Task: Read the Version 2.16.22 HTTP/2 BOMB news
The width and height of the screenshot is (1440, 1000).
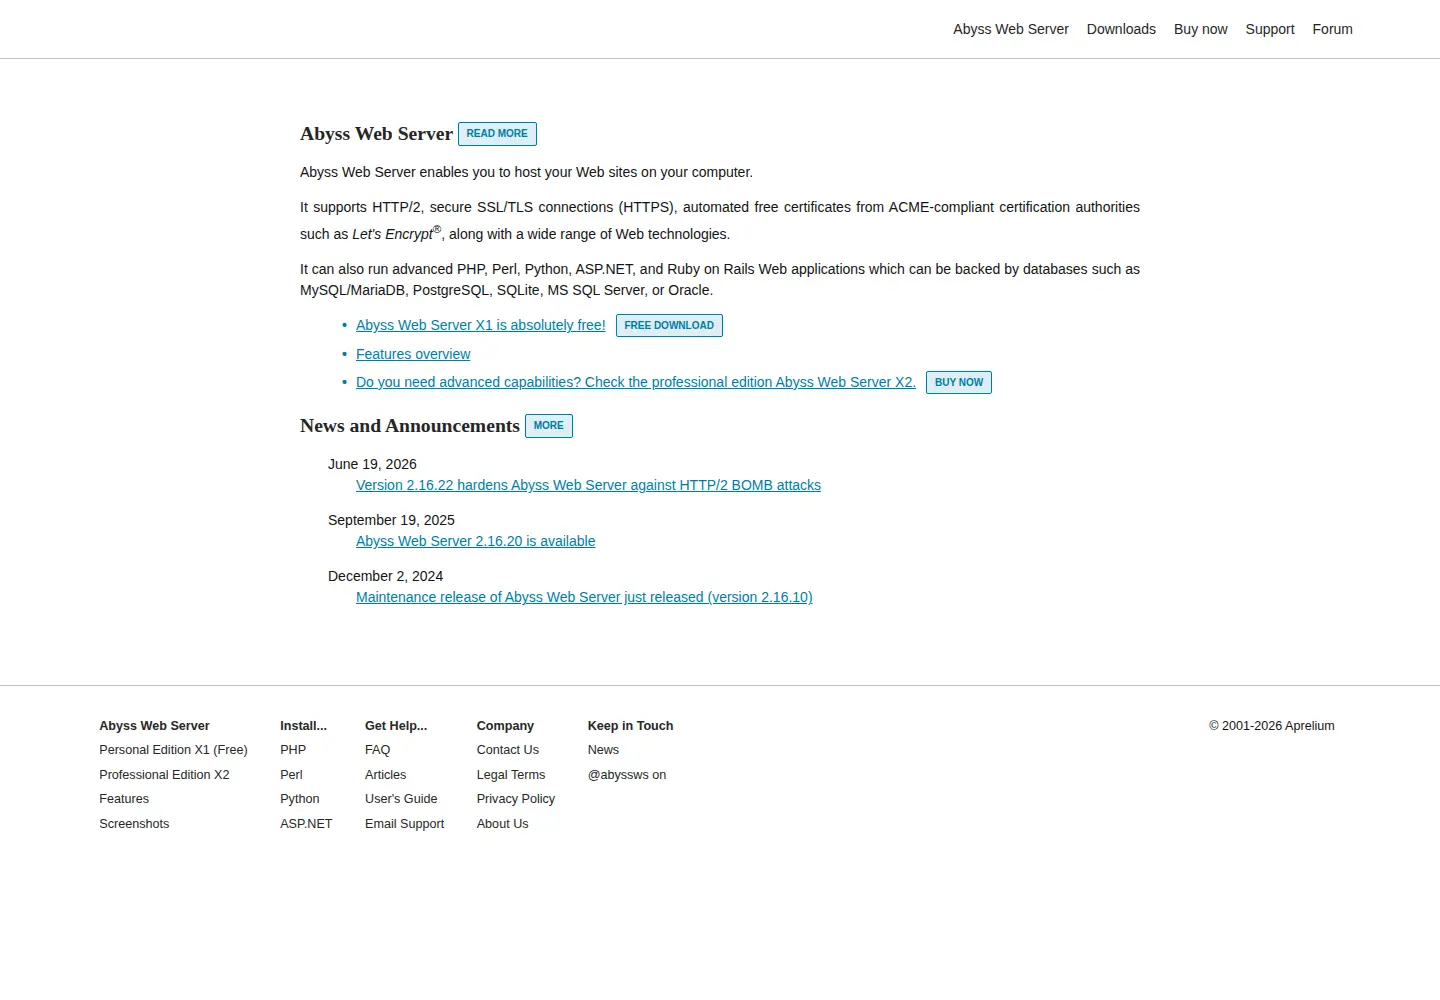Action: (588, 485)
